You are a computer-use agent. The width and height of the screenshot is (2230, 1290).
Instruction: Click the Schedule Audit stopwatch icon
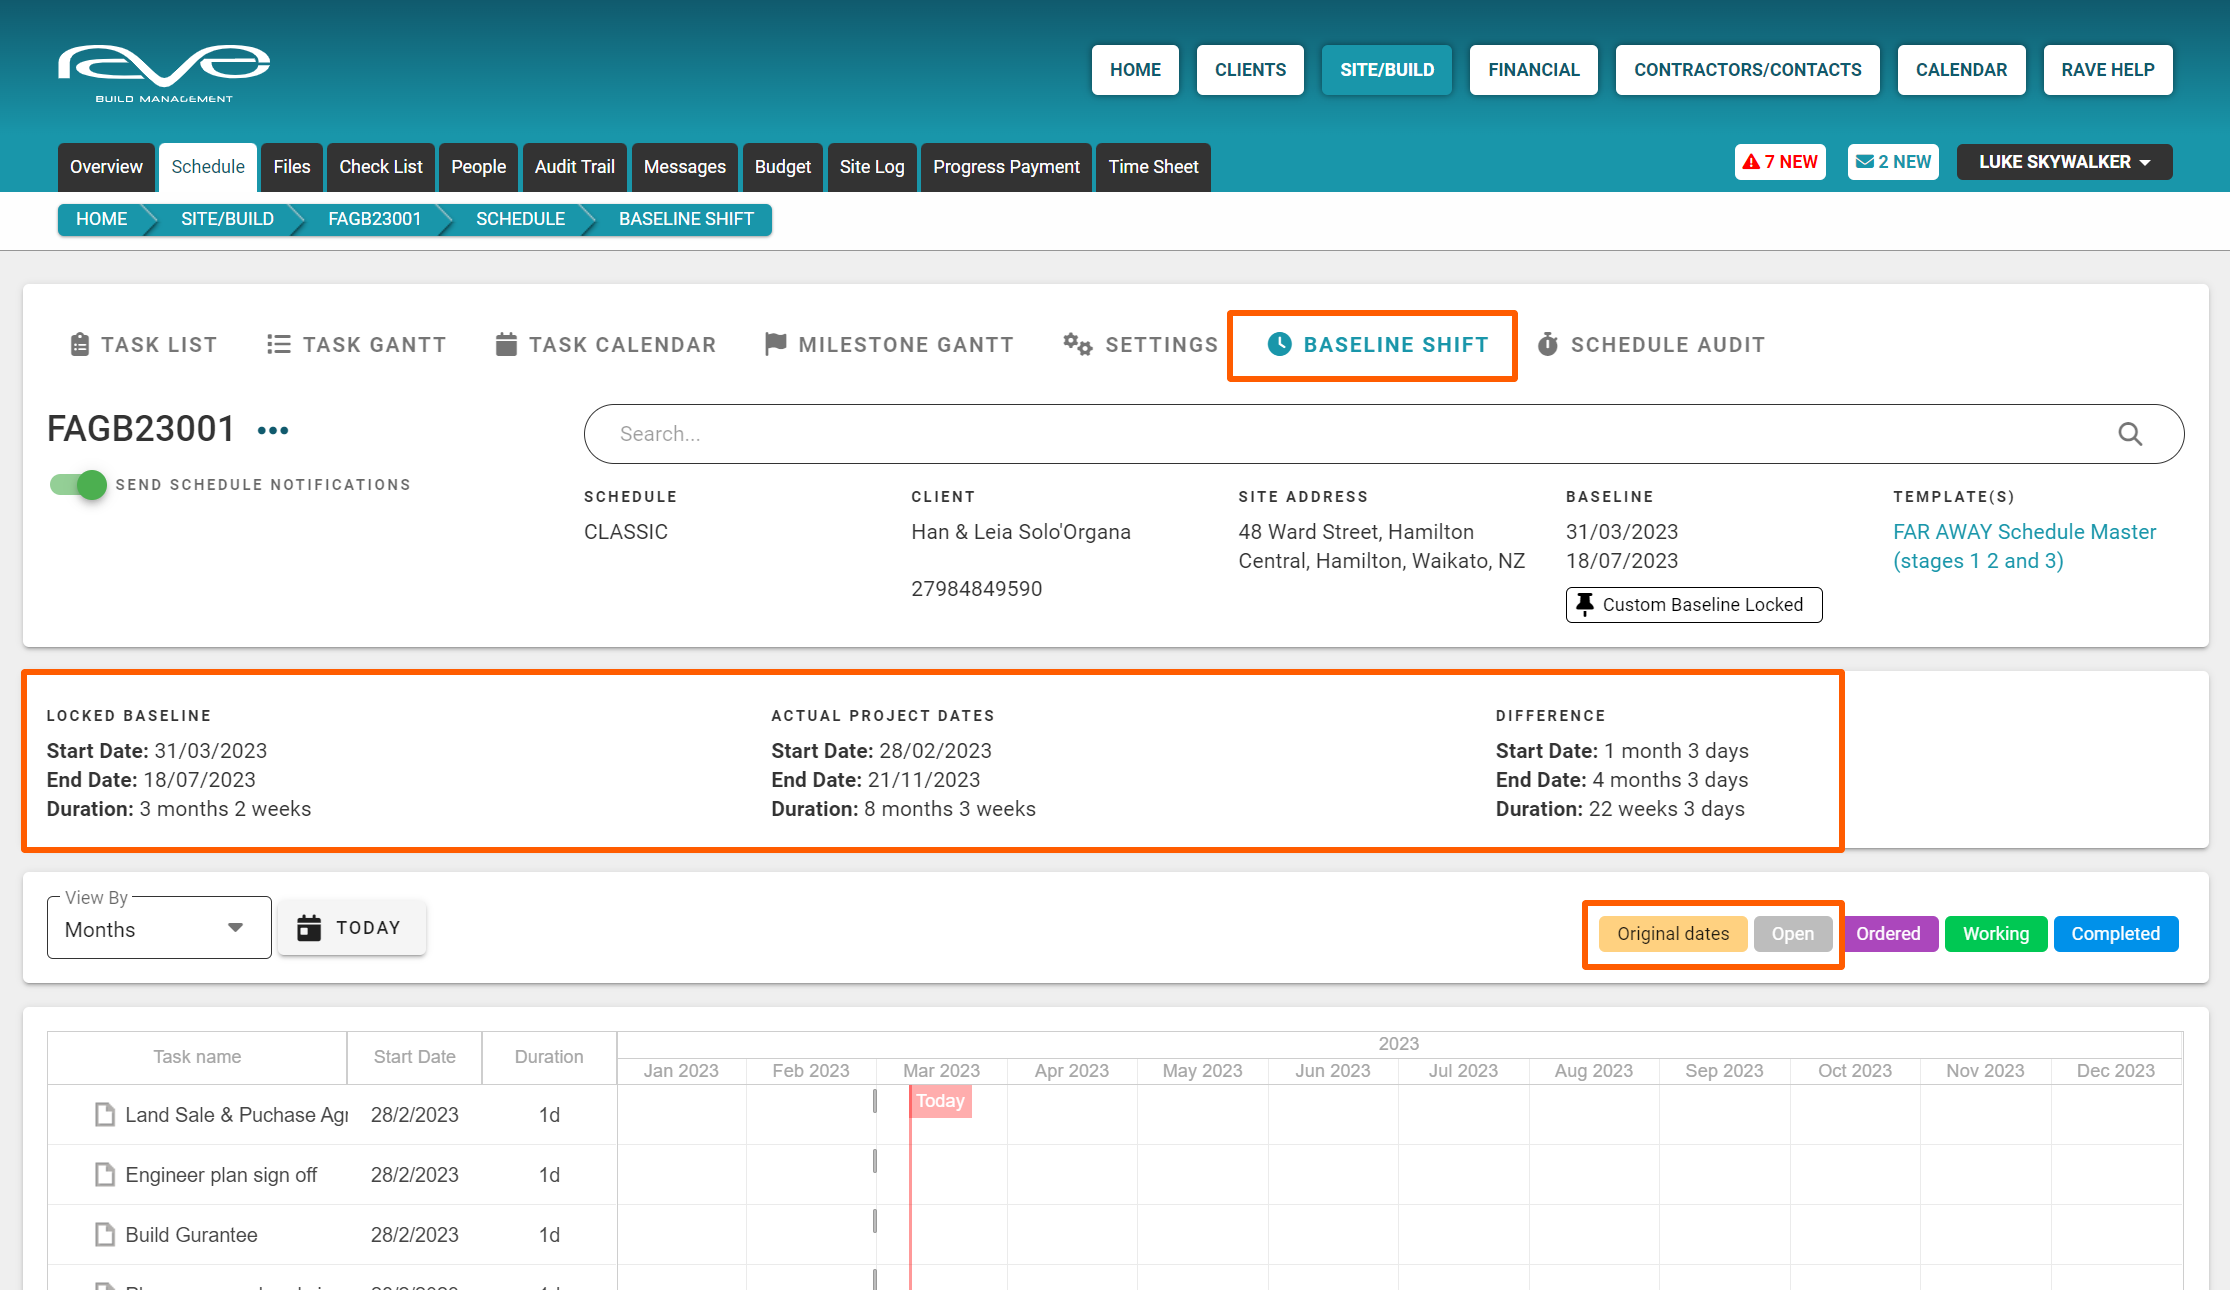pos(1548,345)
